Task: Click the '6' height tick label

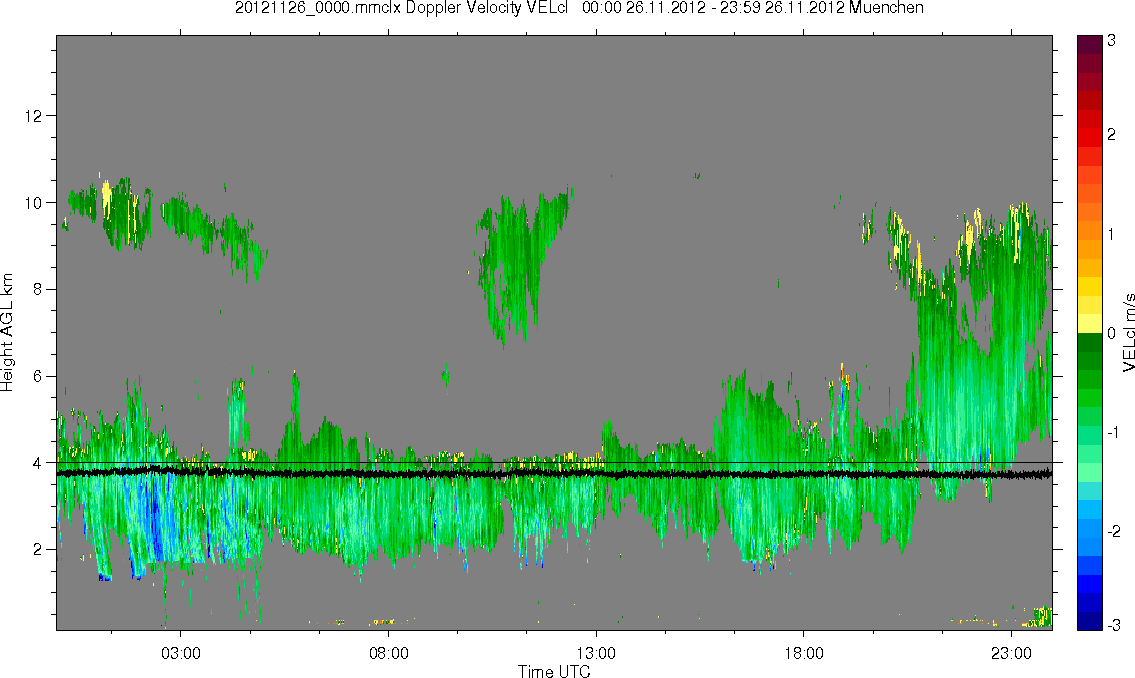Action: [x=37, y=376]
